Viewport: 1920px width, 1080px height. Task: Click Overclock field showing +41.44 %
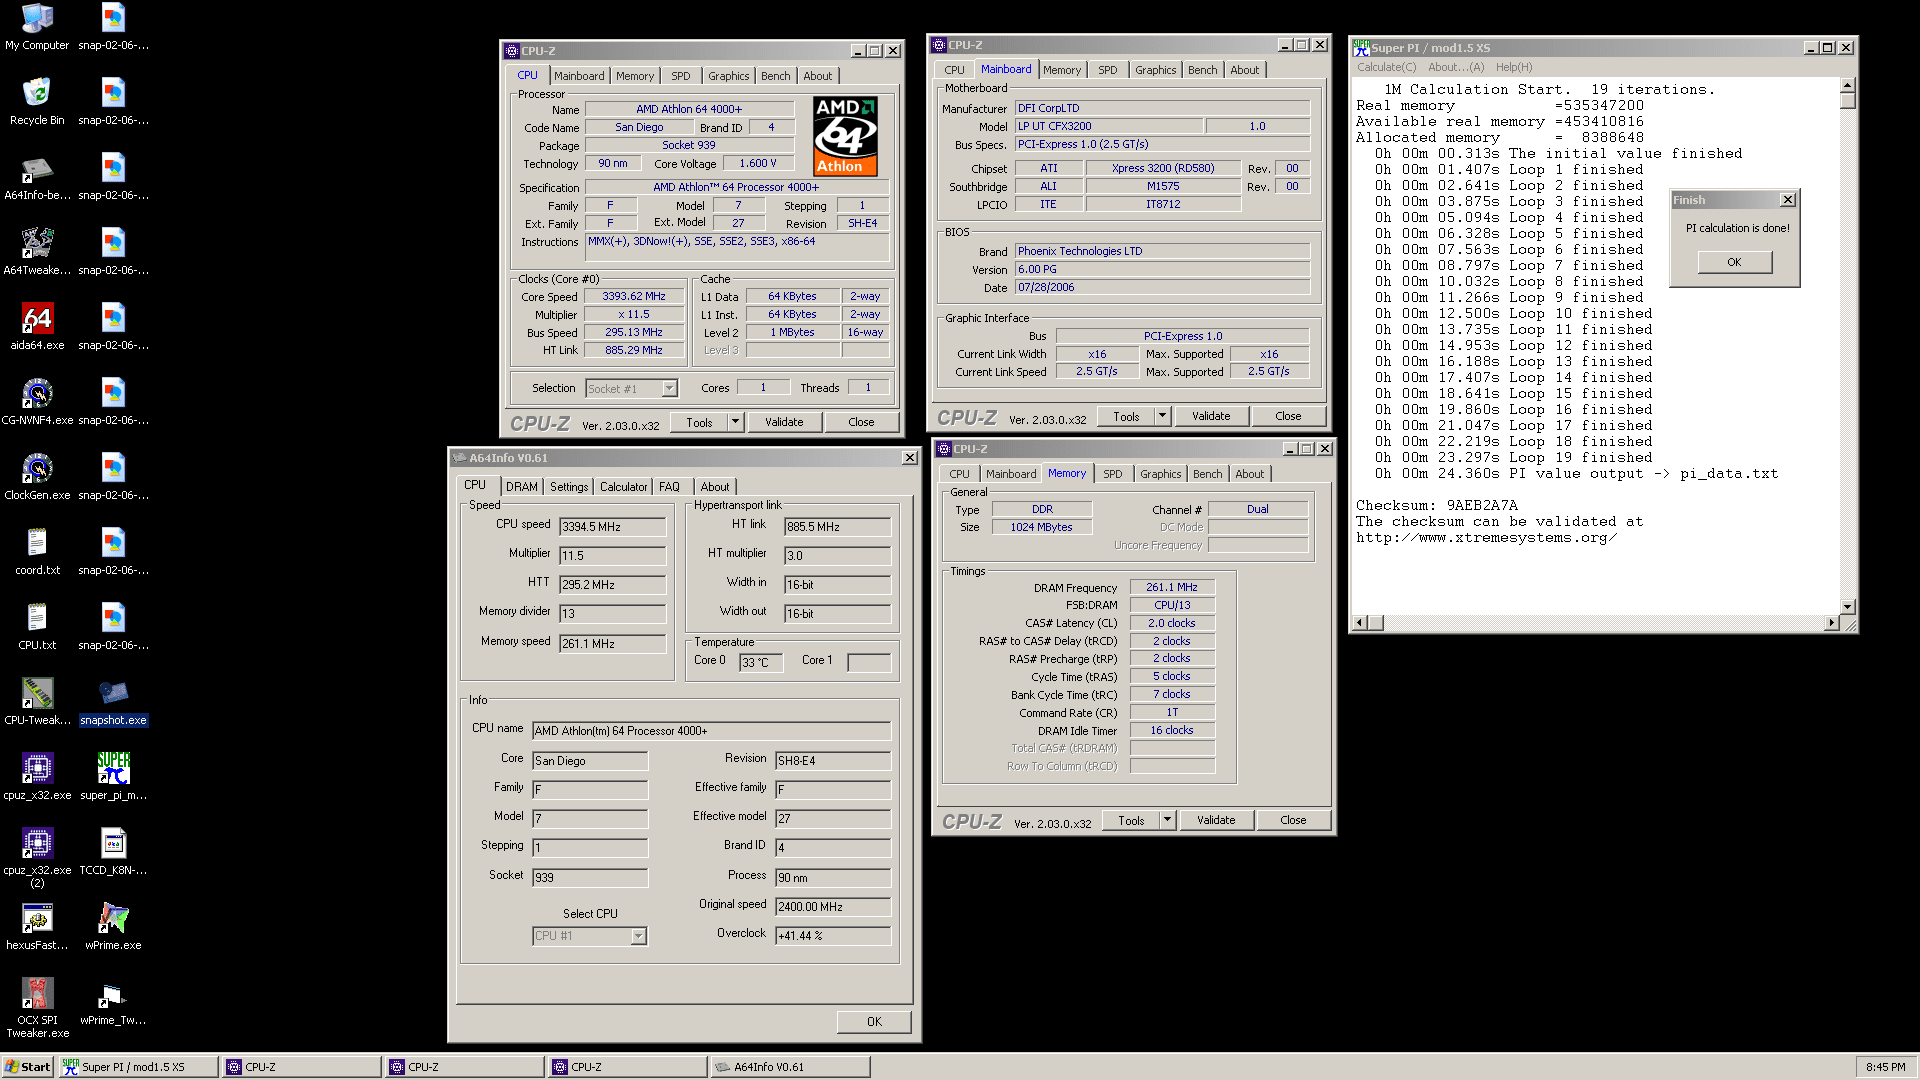click(833, 936)
